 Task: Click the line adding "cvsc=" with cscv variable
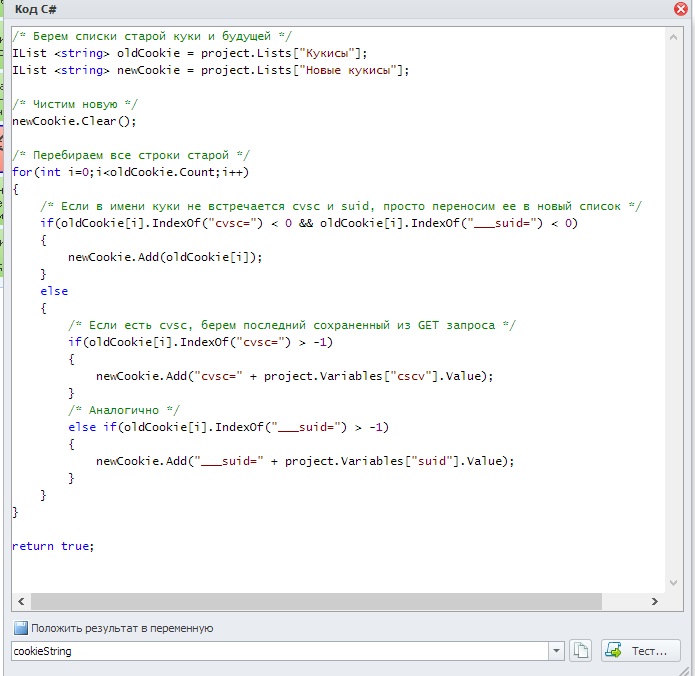coord(295,376)
